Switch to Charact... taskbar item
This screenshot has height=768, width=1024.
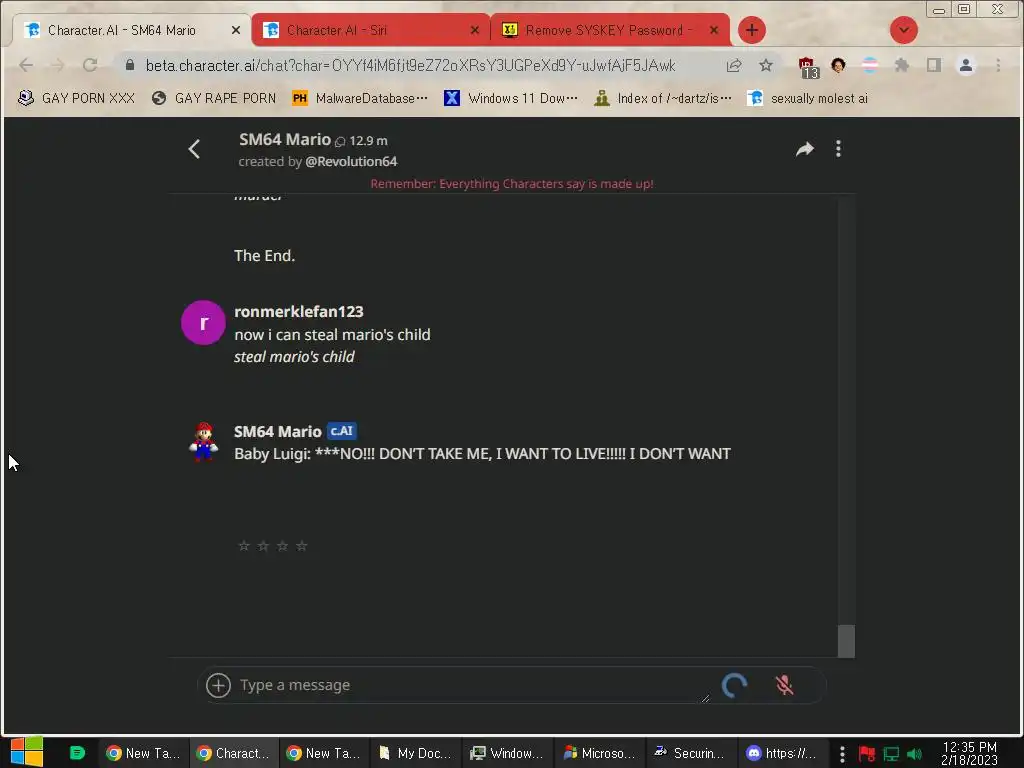[x=234, y=753]
